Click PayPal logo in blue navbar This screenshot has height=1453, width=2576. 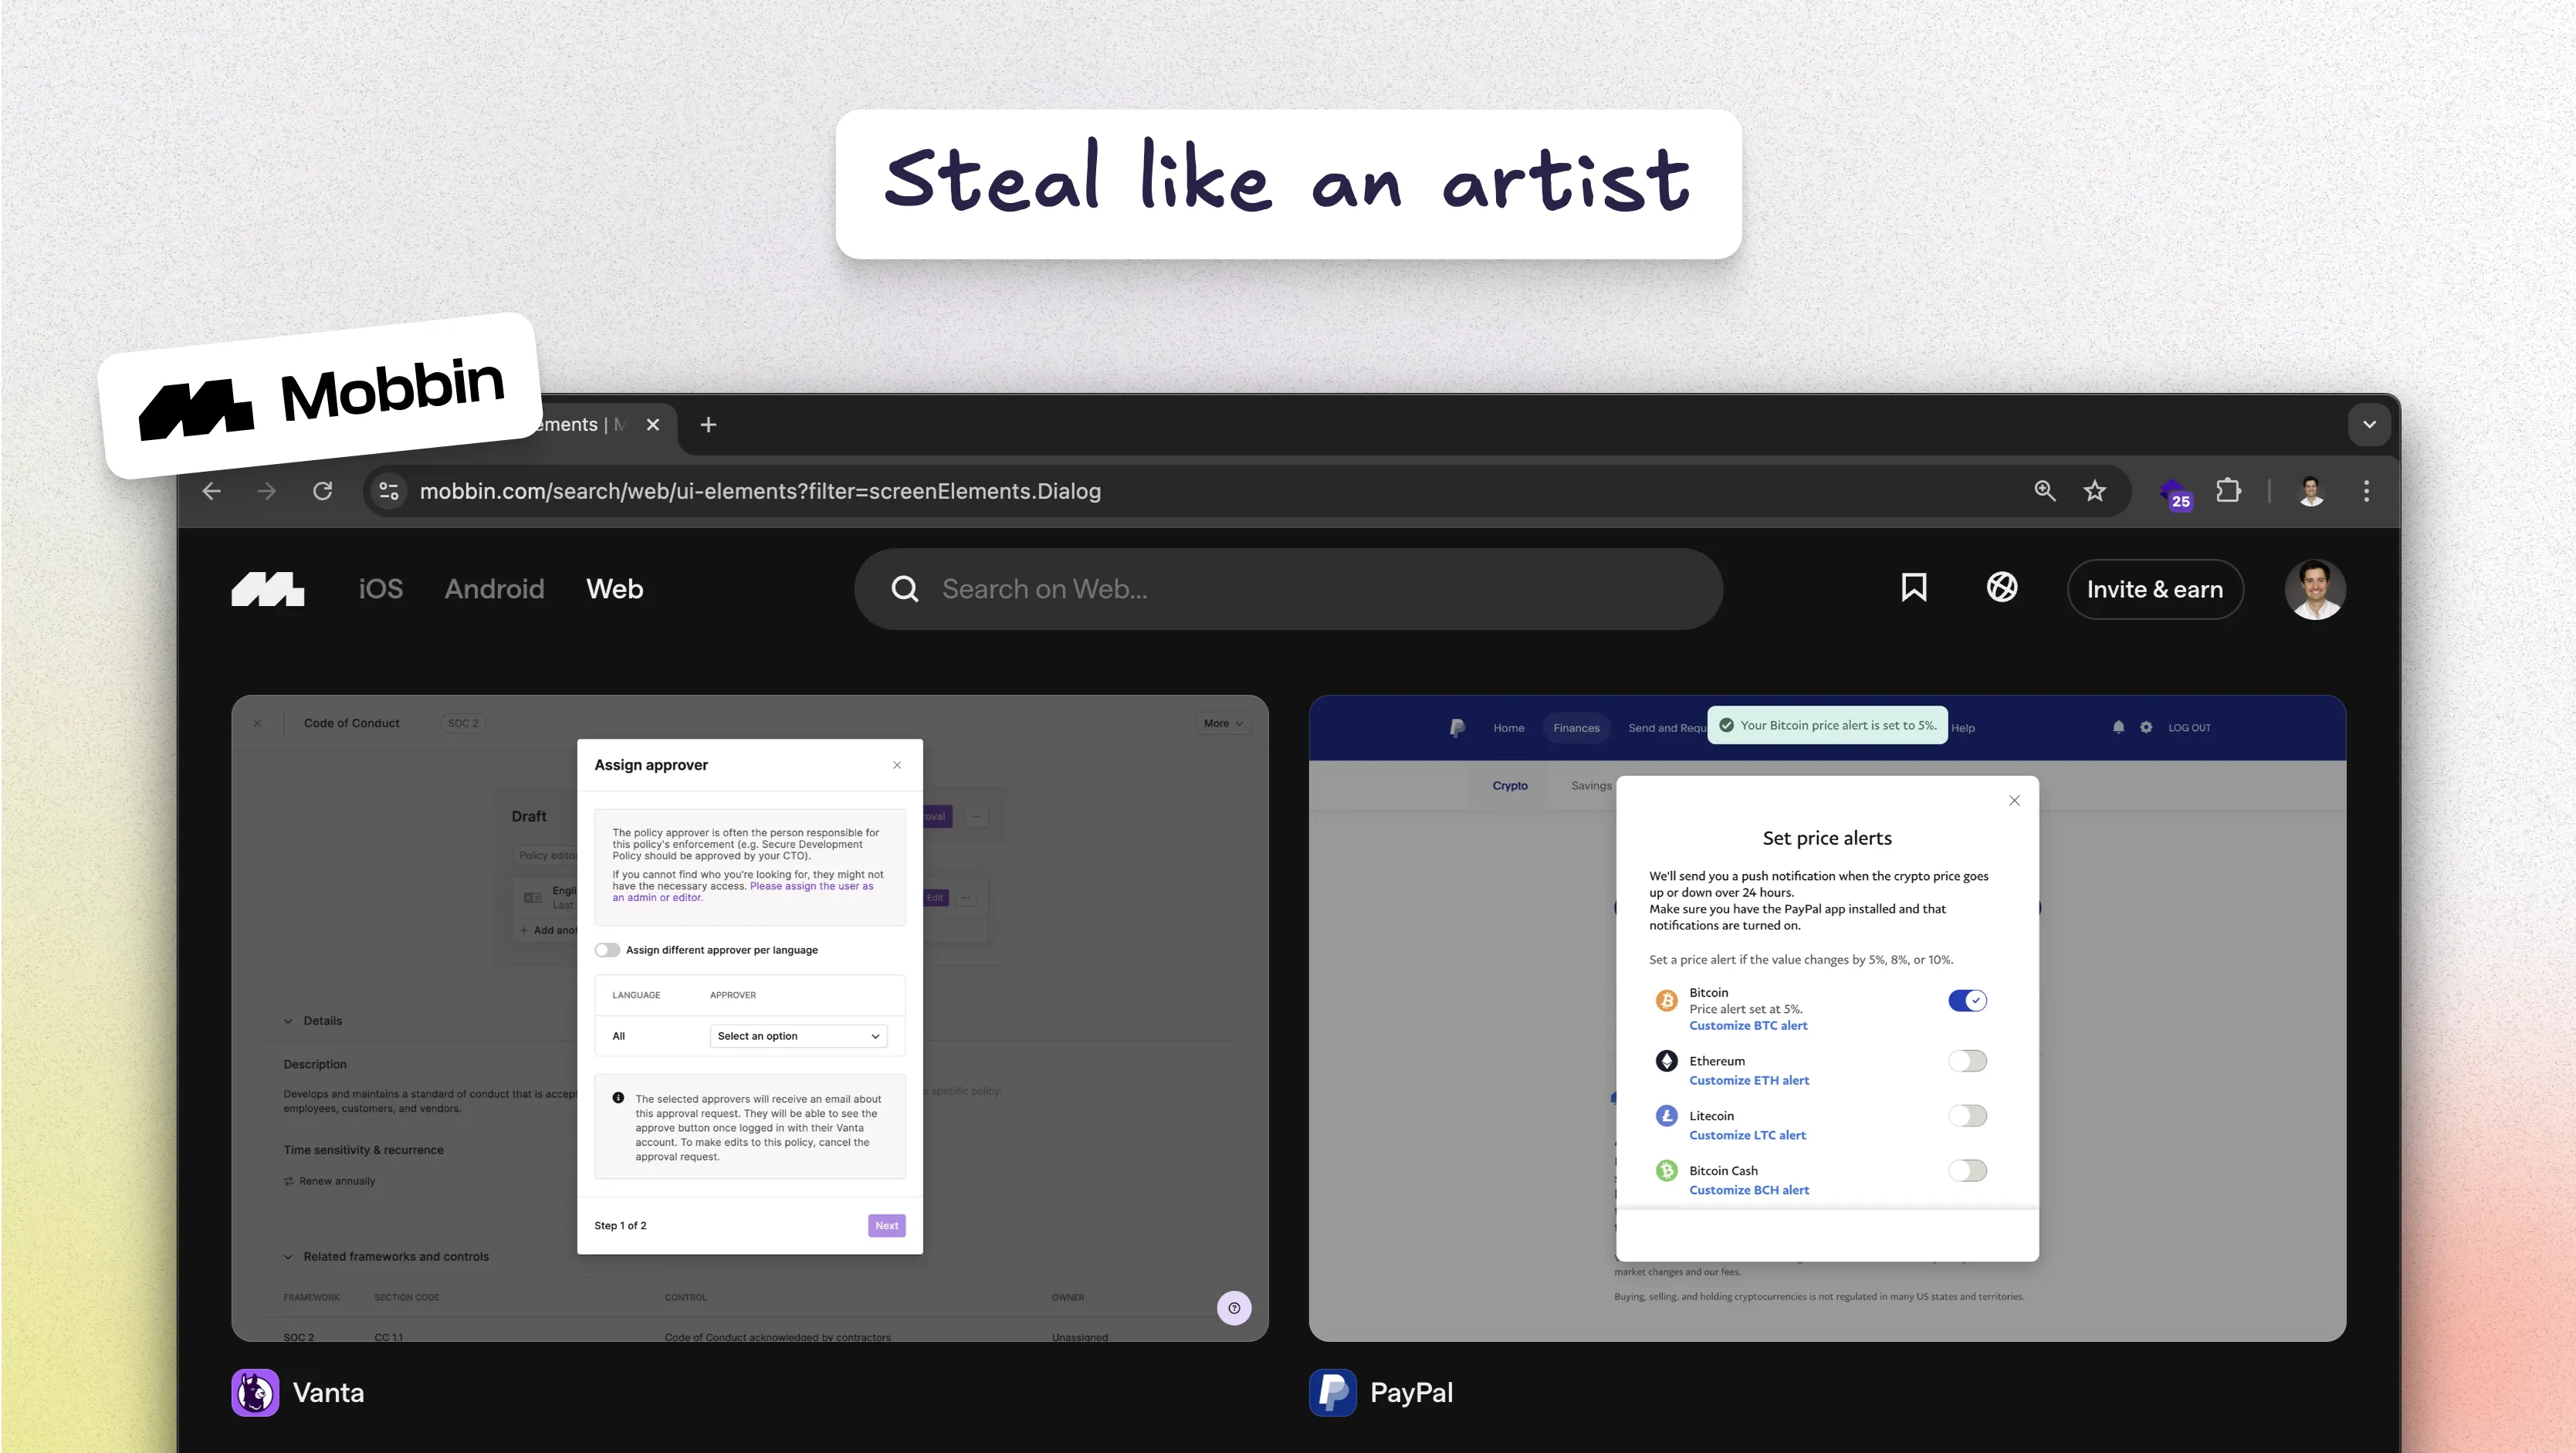(1457, 728)
